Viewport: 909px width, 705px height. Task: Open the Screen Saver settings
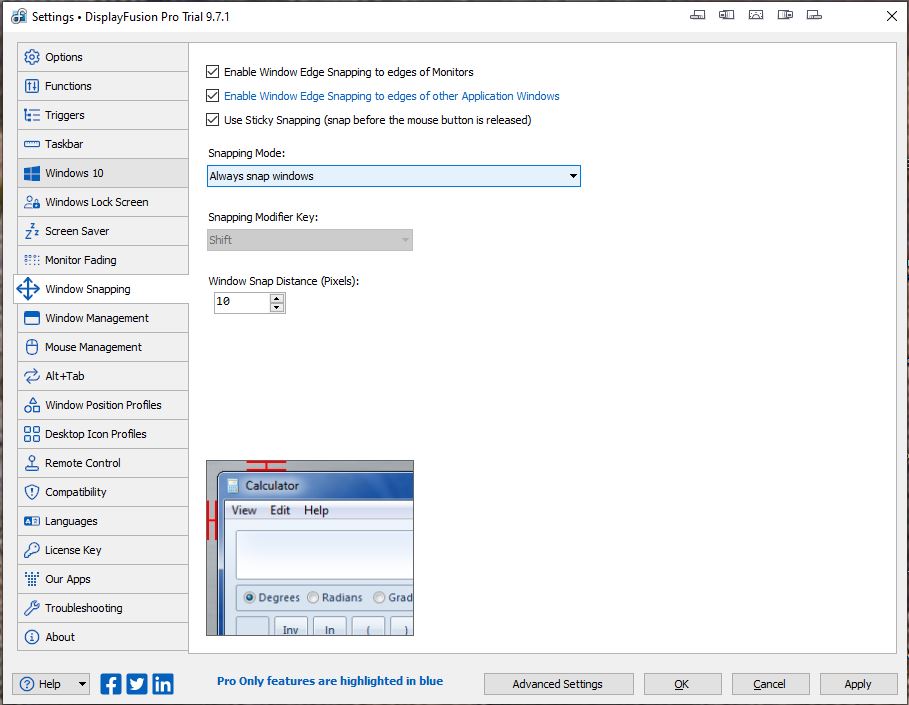pyautogui.click(x=77, y=231)
